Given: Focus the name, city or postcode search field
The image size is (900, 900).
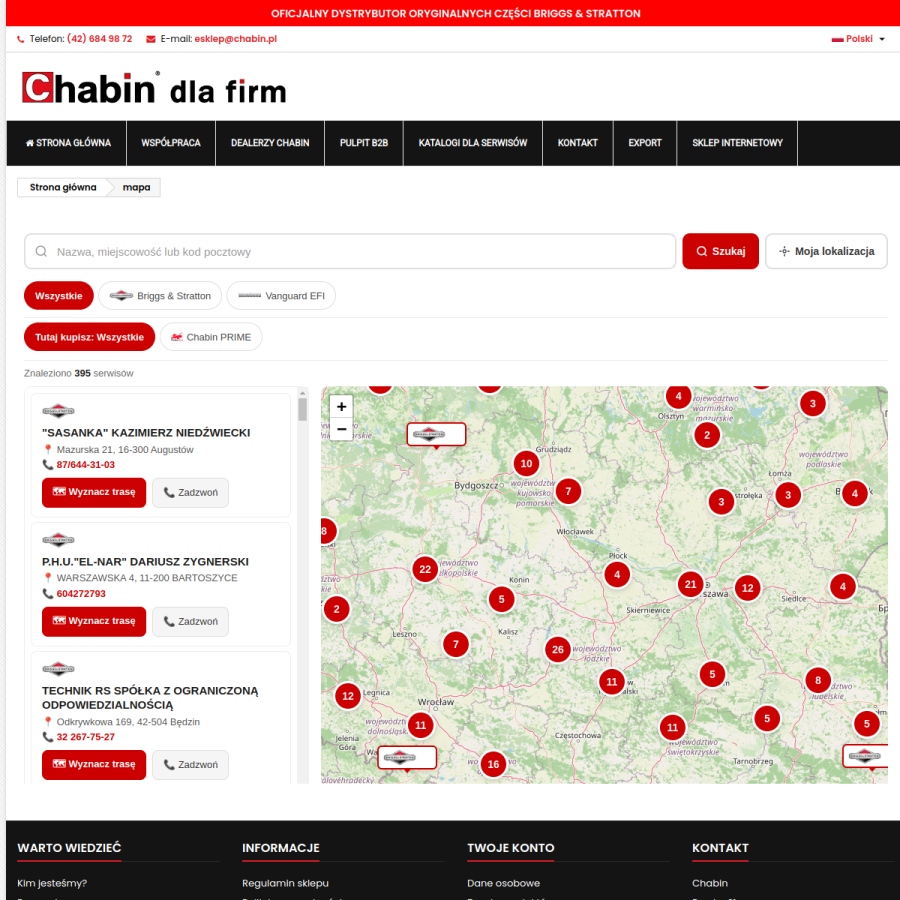Looking at the screenshot, I should [350, 251].
